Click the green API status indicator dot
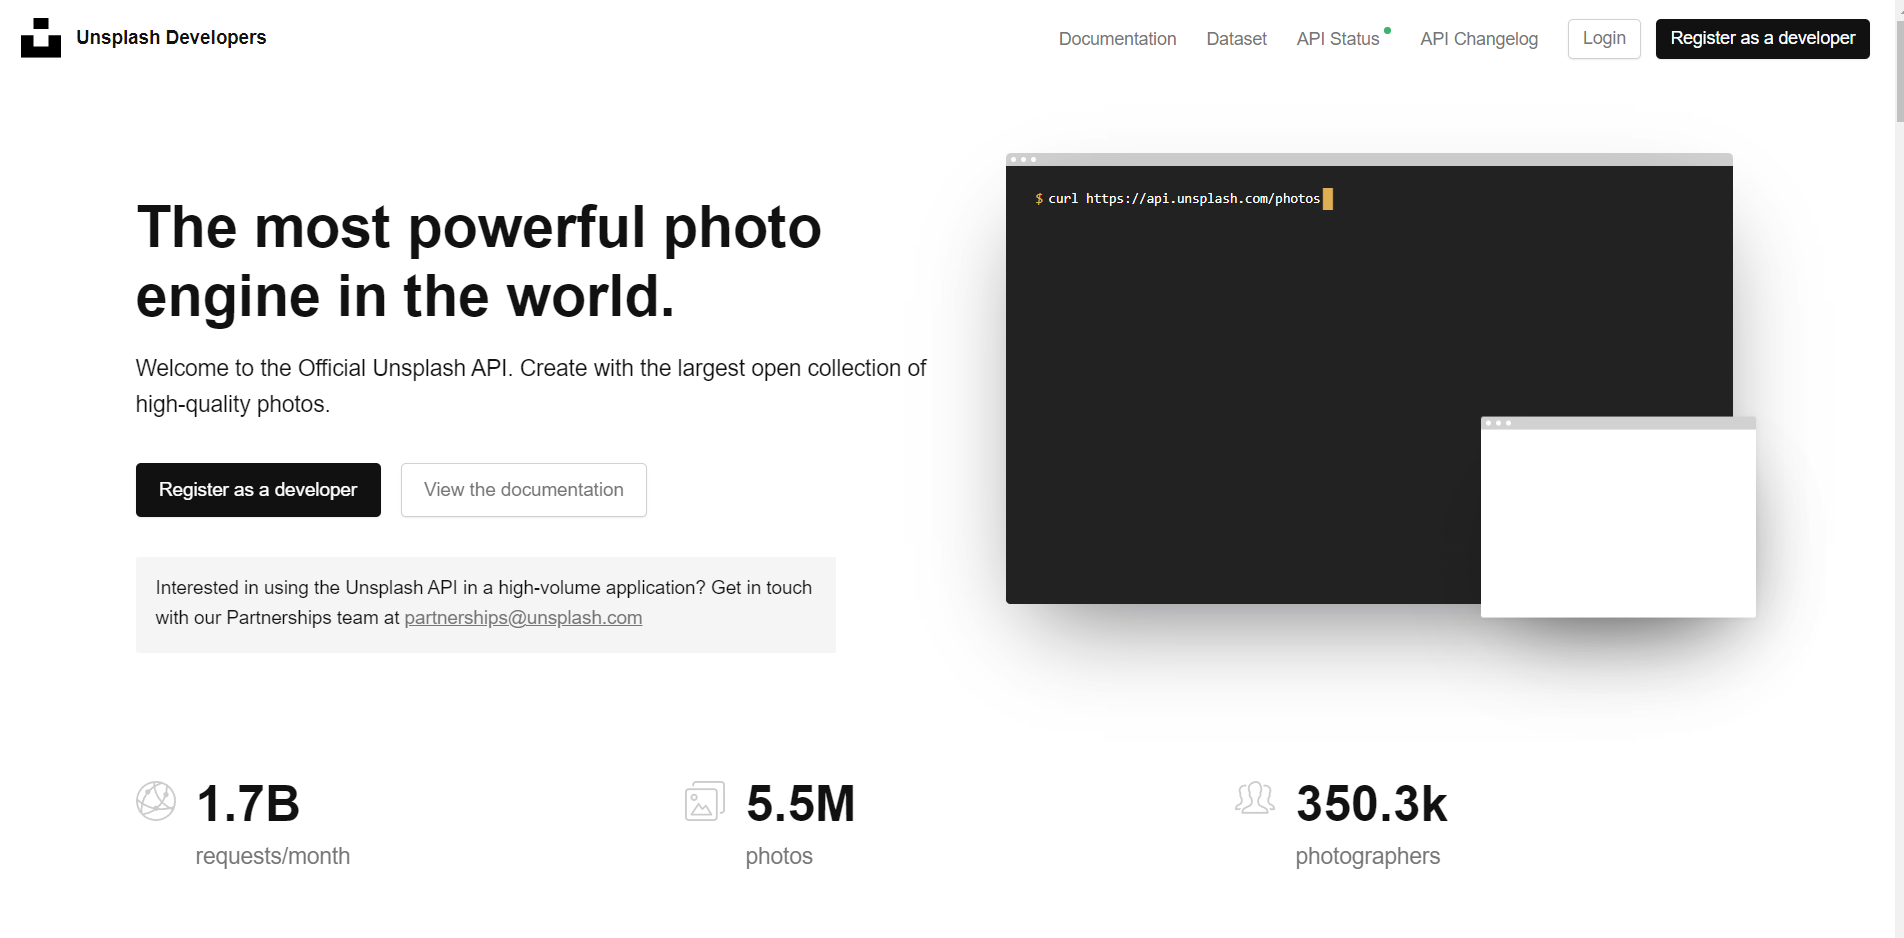This screenshot has height=938, width=1904. tap(1387, 31)
